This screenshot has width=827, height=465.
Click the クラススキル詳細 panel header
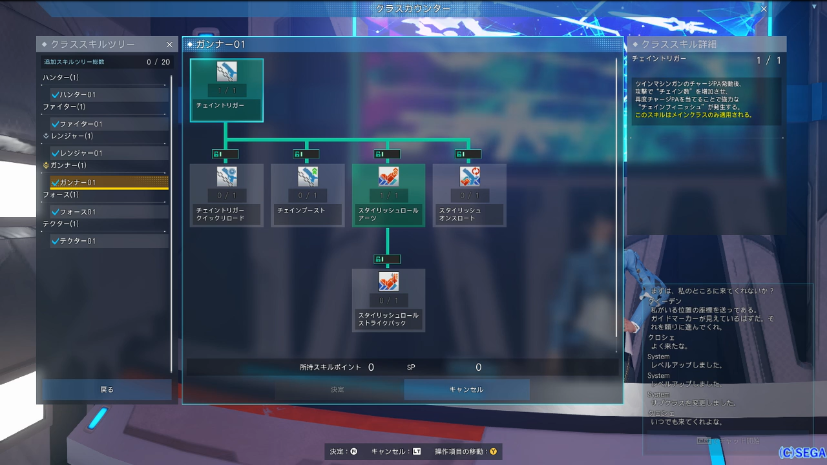coord(706,44)
